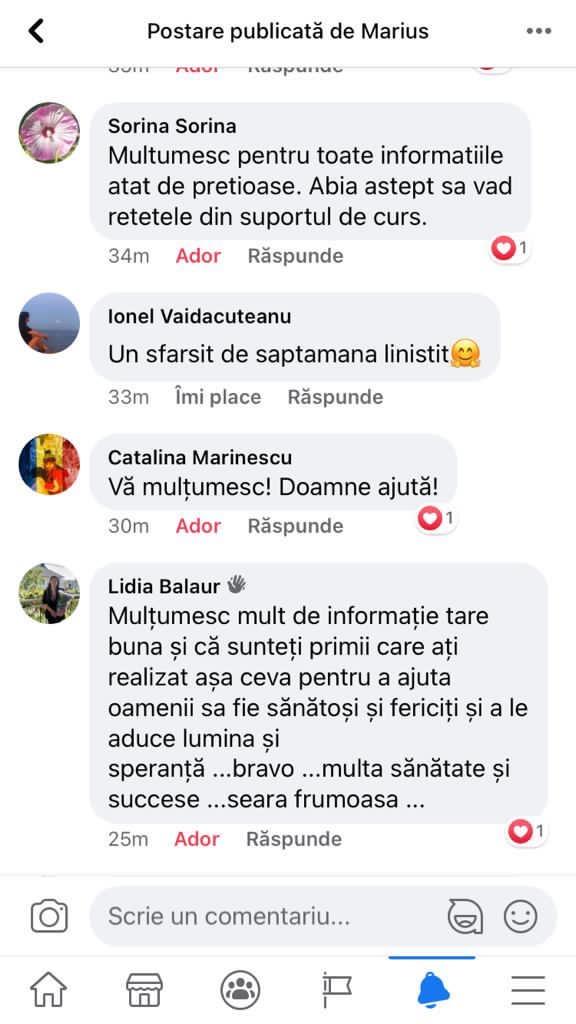Image resolution: width=576 pixels, height=1024 pixels.
Task: Tap the camera icon to attach photo
Action: (x=49, y=916)
